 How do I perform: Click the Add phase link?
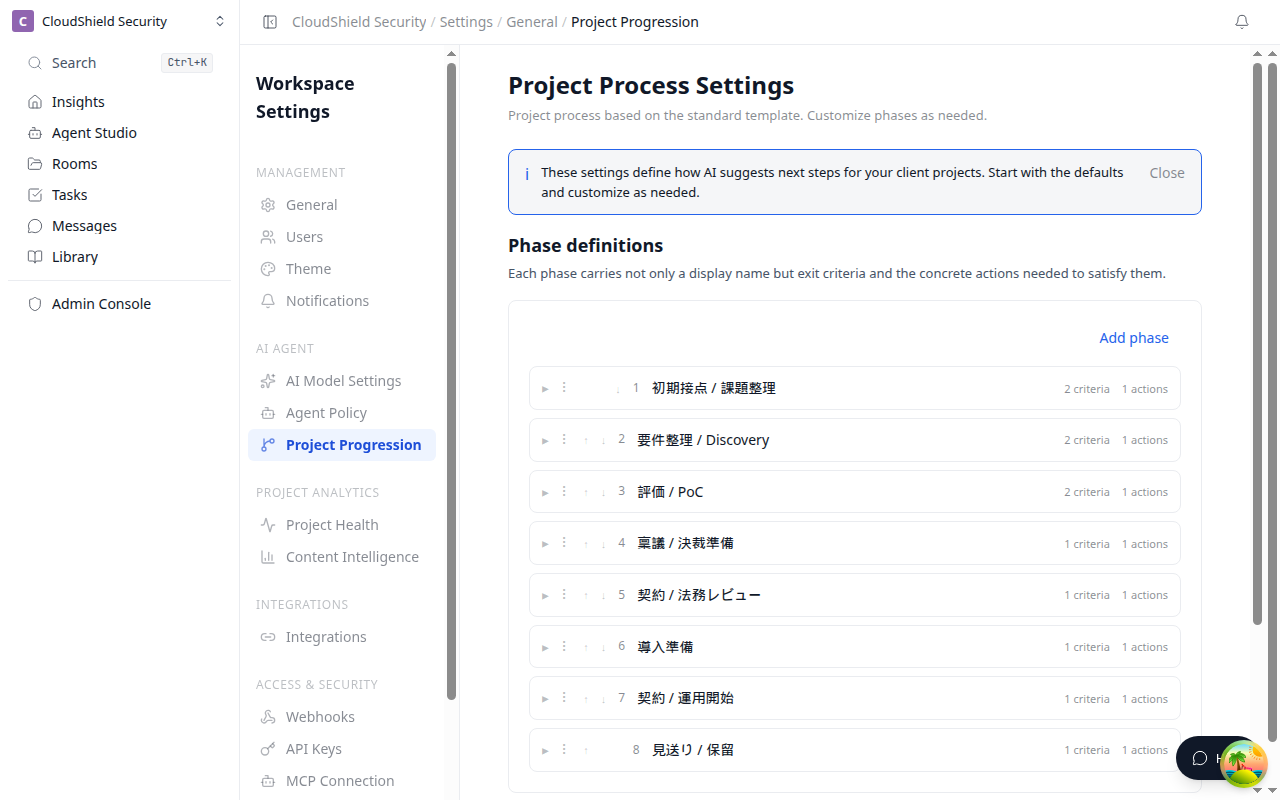pos(1134,338)
